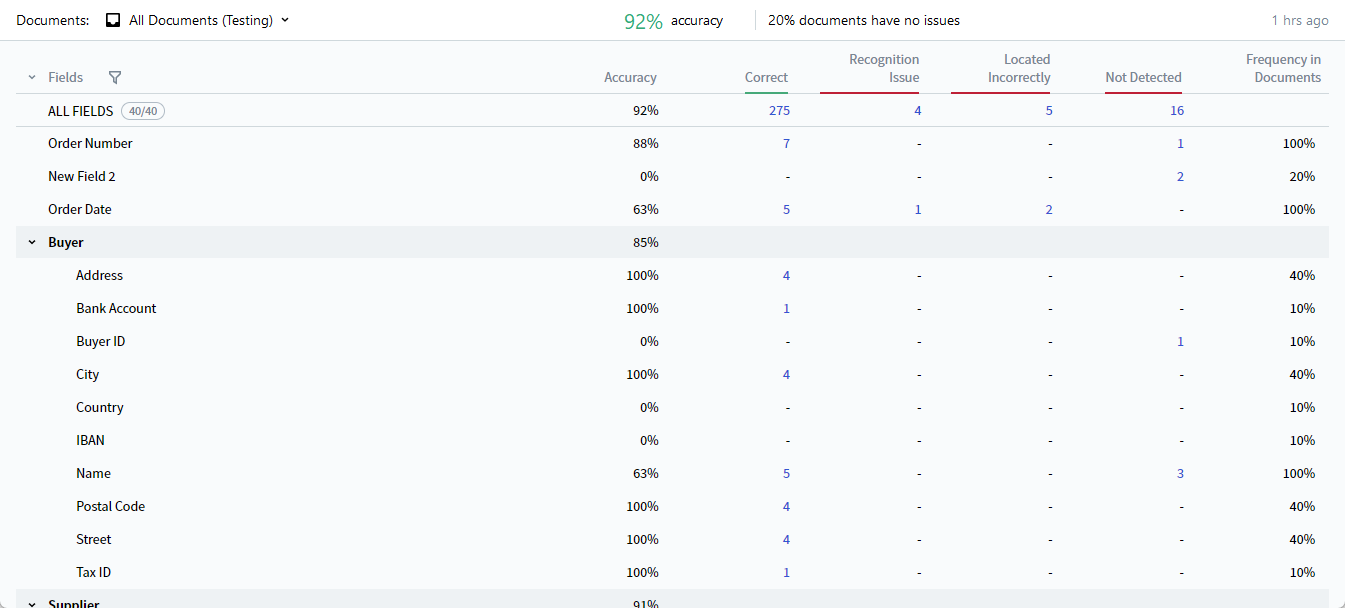View the 16 not detected fields
Image resolution: width=1345 pixels, height=608 pixels.
(x=1177, y=110)
